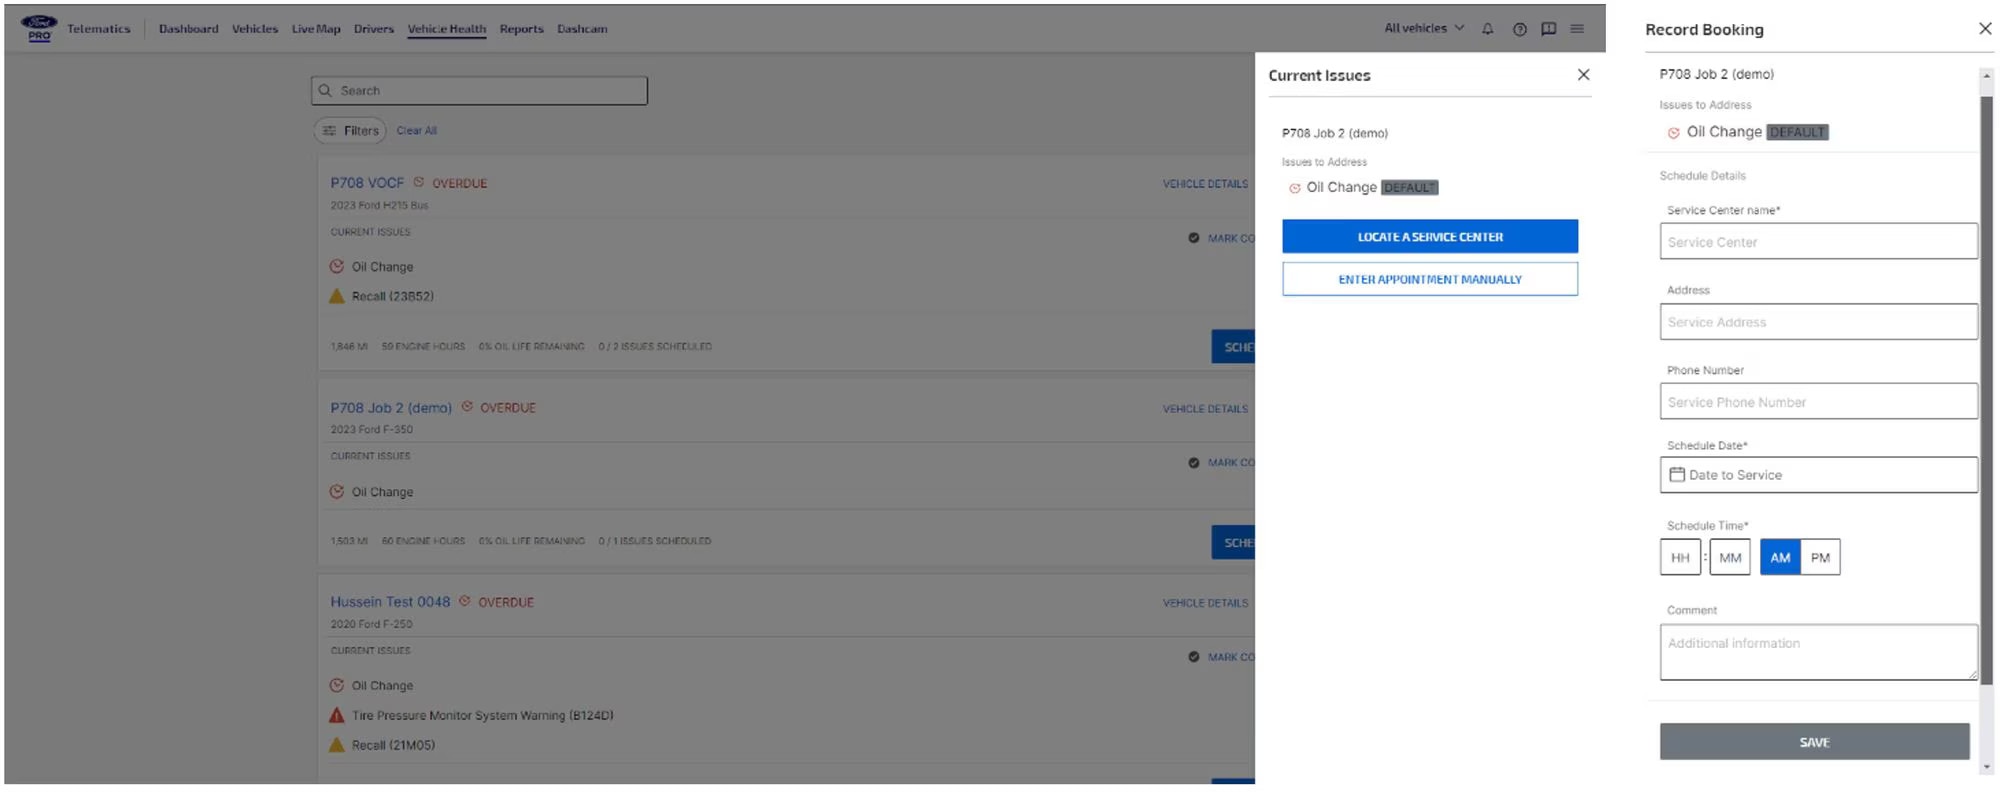Click DEFAULT badge in Current Issues panel
This screenshot has height=792, width=2000.
[x=1409, y=188]
